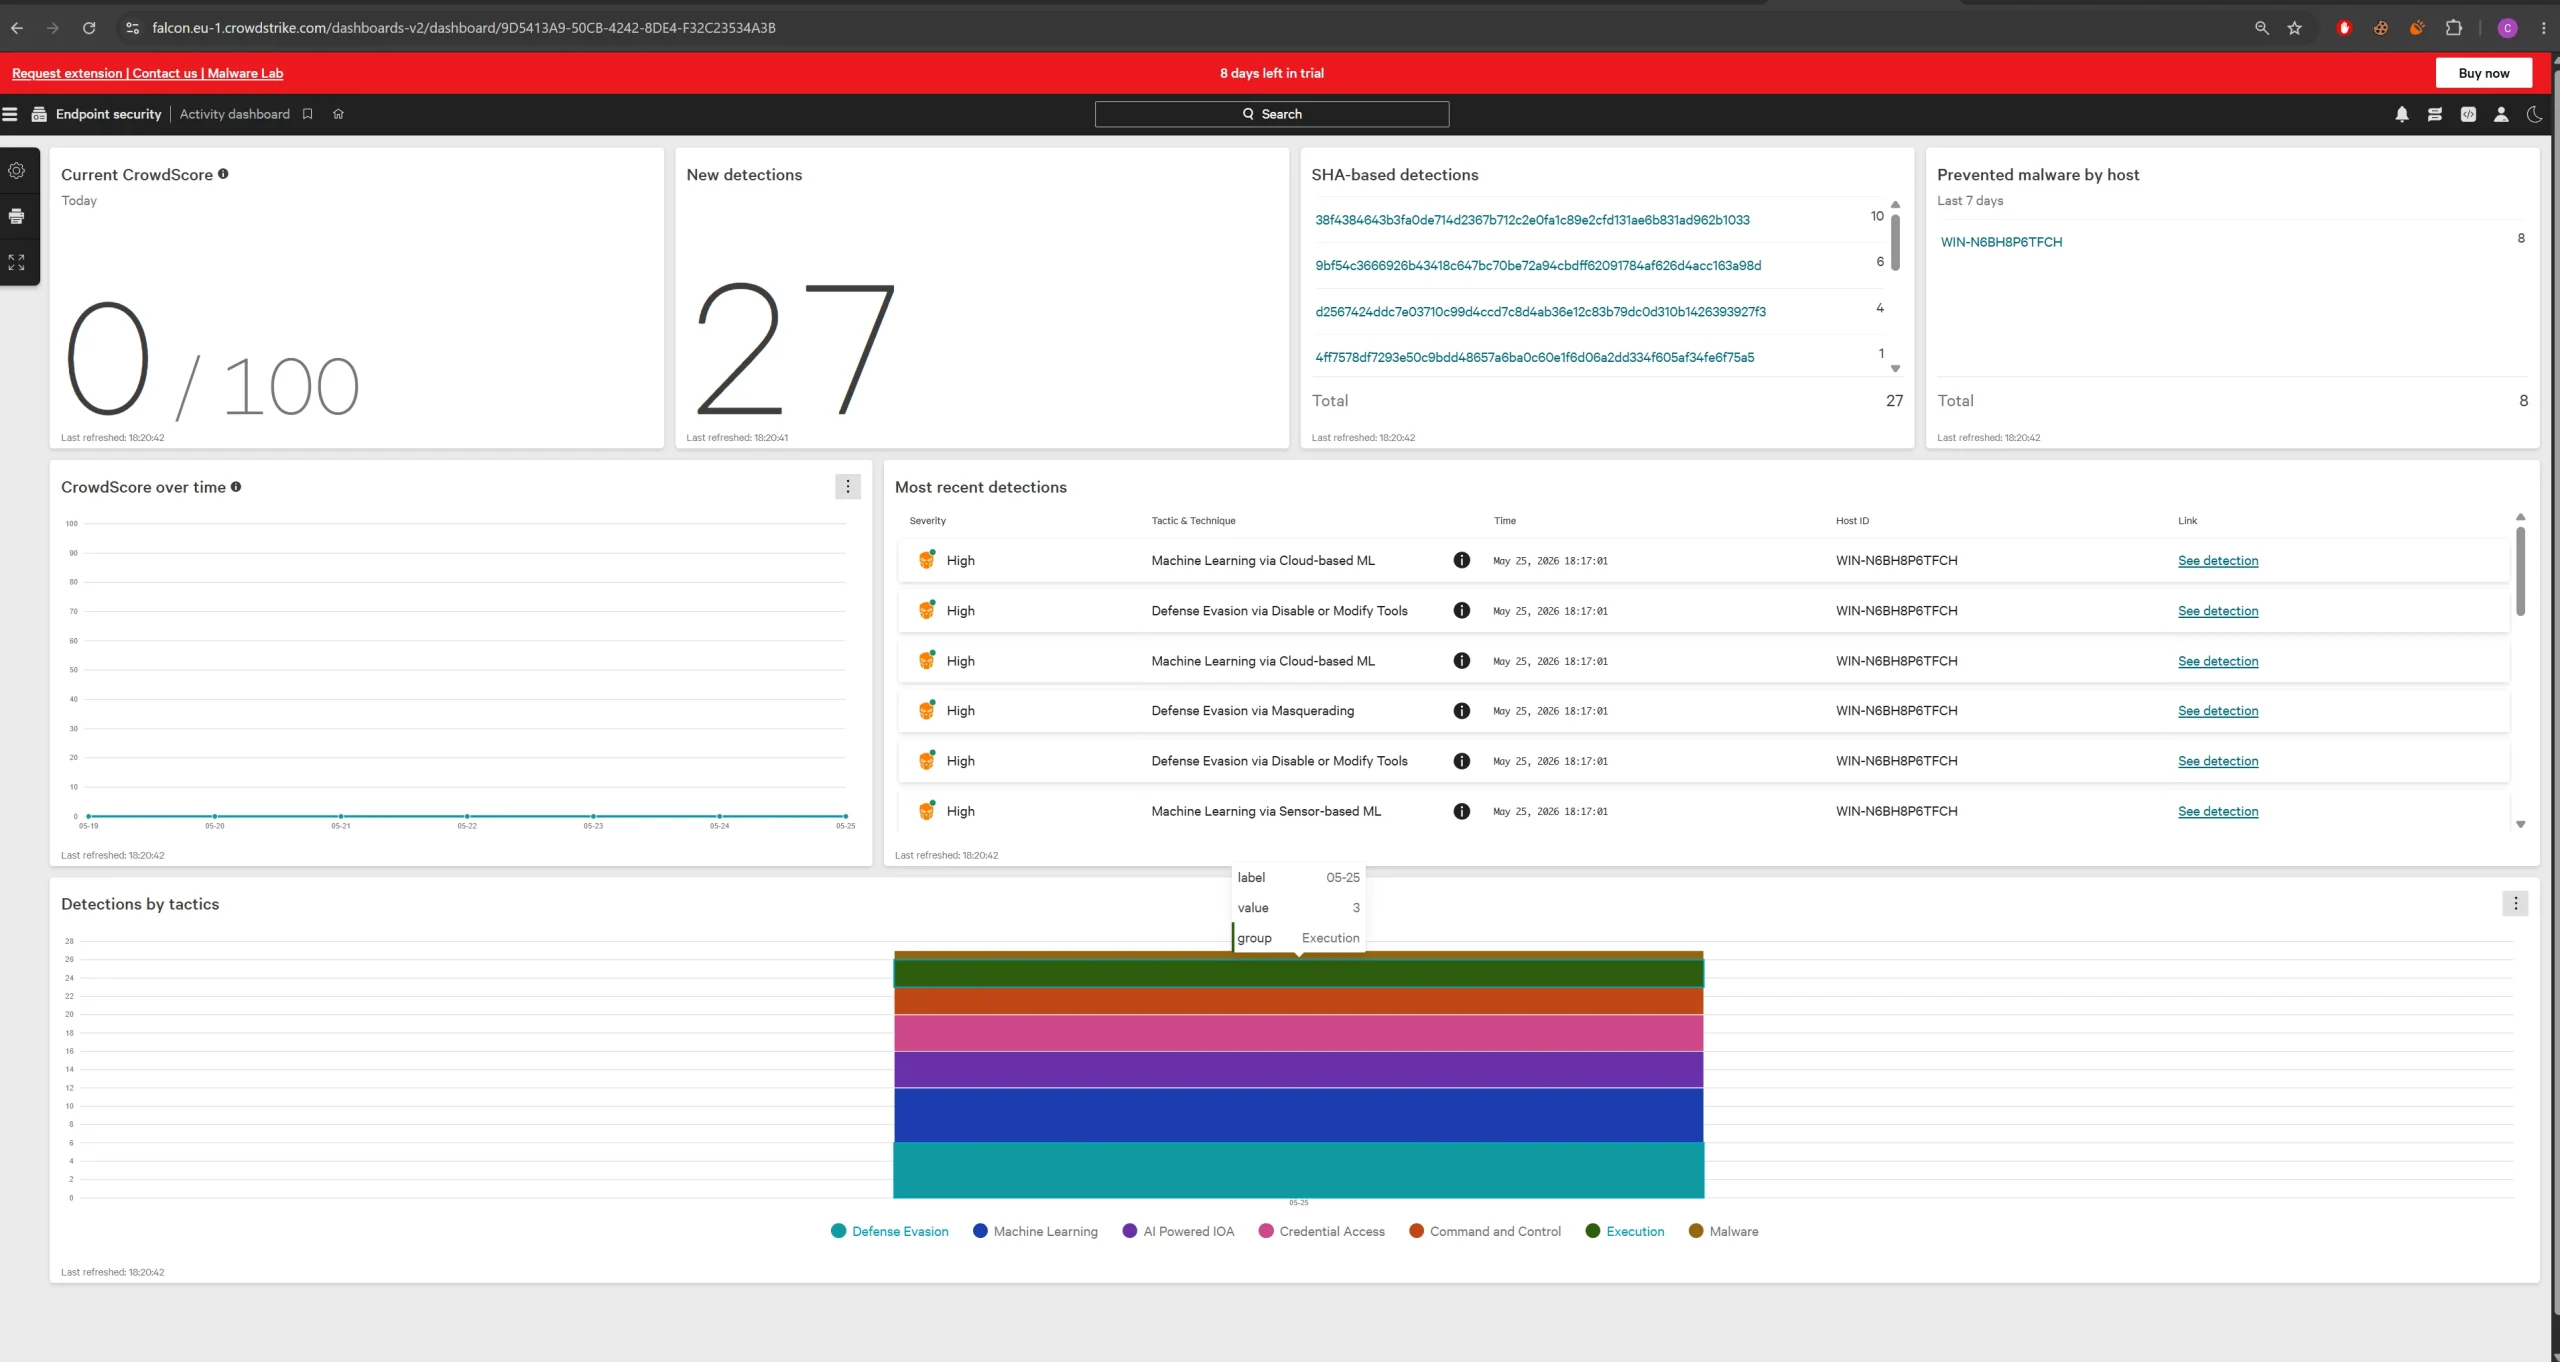Open the notifications bell
This screenshot has height=1362, width=2560.
(x=2402, y=114)
